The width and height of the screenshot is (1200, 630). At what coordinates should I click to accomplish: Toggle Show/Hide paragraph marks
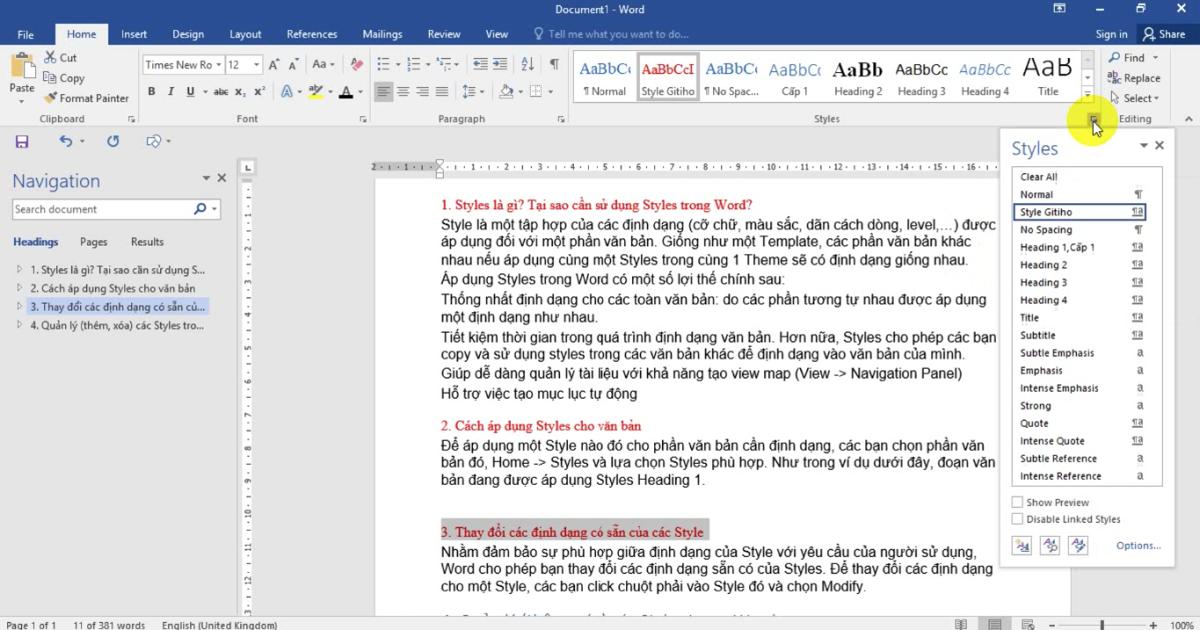tap(553, 63)
